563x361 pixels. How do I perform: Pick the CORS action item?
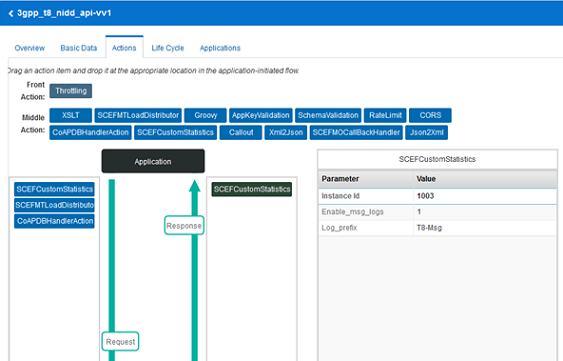(x=431, y=115)
